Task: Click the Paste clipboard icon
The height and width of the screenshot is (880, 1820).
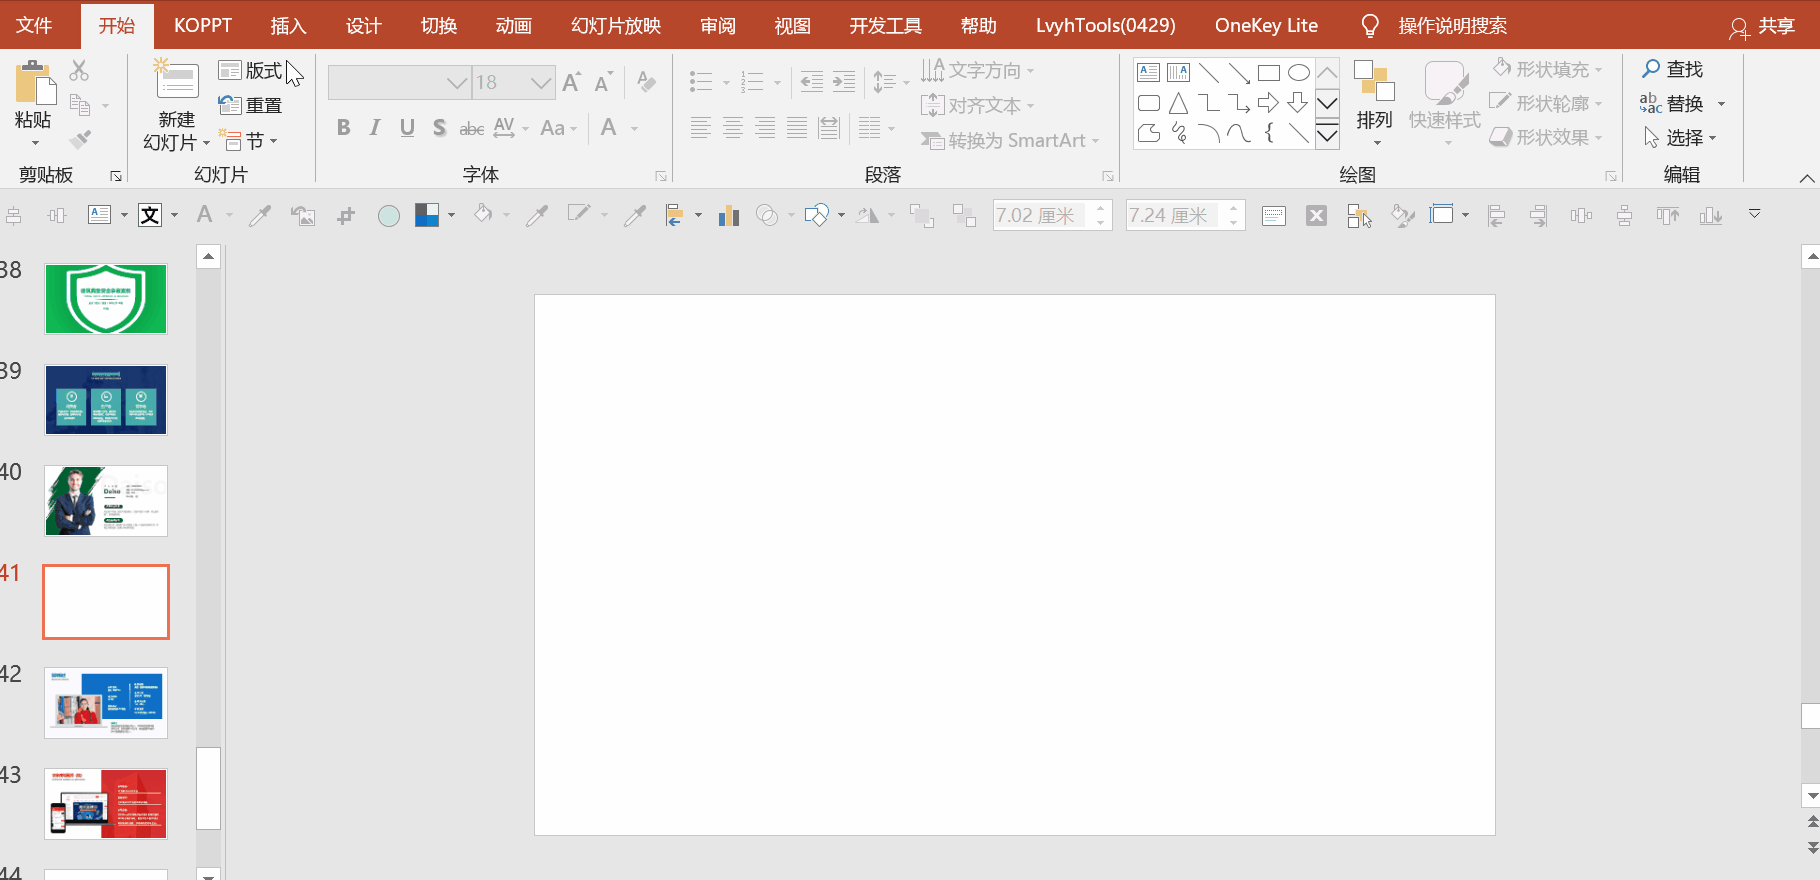Action: click(34, 85)
